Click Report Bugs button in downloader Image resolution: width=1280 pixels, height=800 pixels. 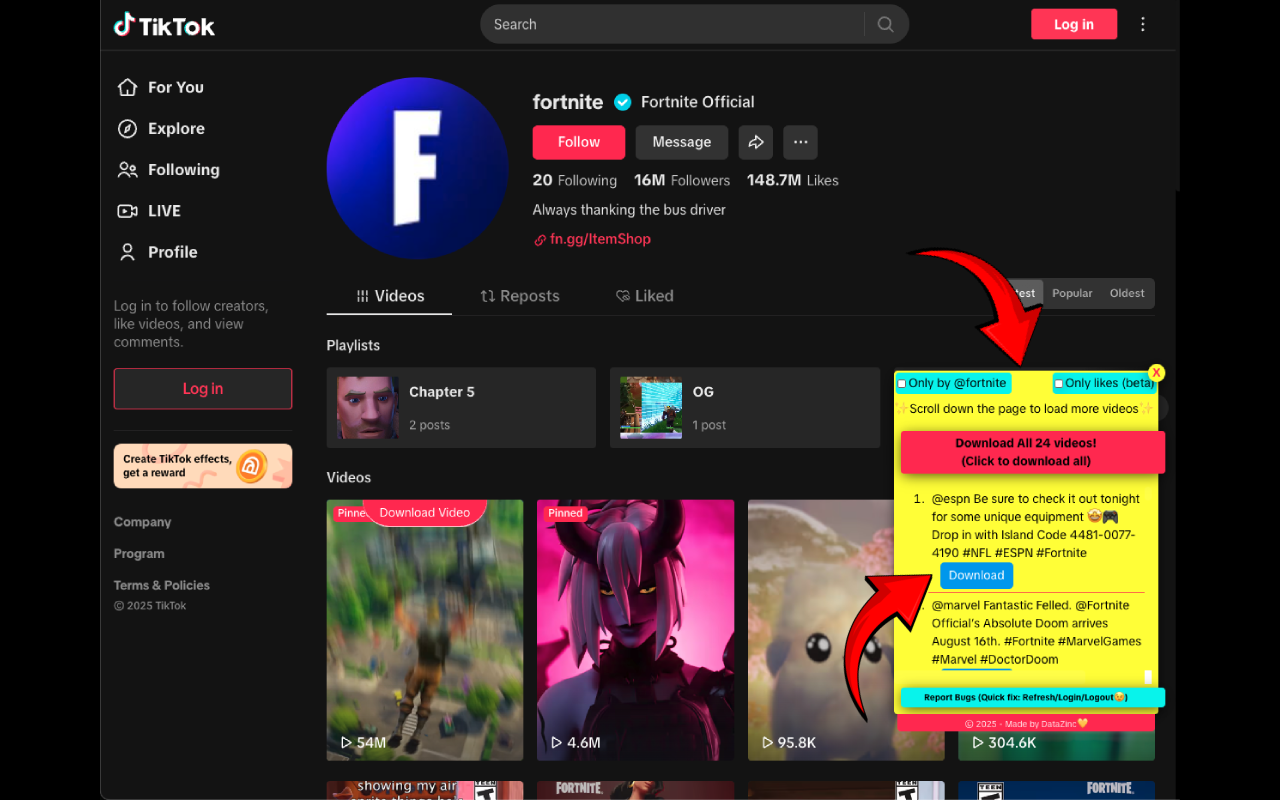pos(1033,697)
